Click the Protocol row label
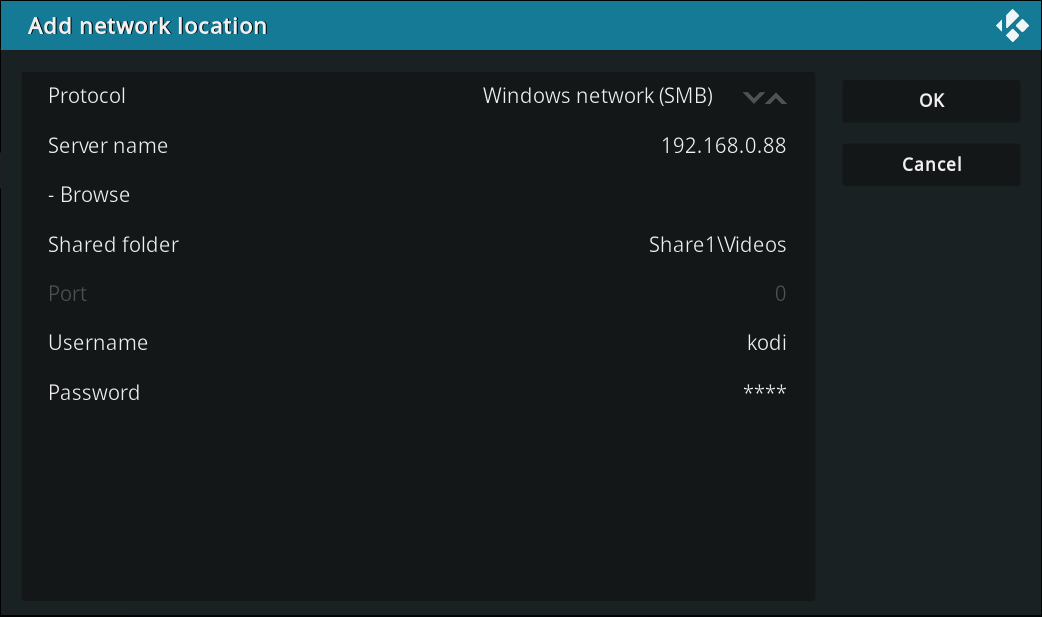Image resolution: width=1042 pixels, height=617 pixels. 87,97
